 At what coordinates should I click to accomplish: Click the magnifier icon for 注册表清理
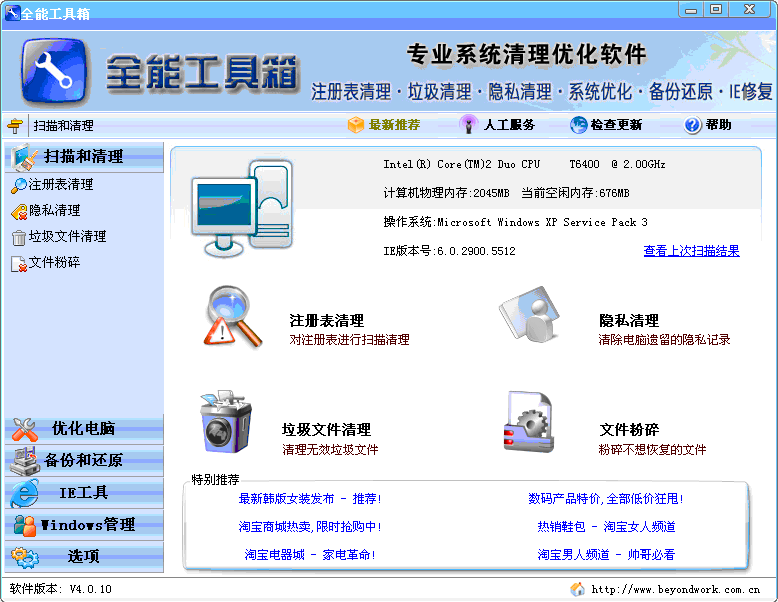[232, 316]
